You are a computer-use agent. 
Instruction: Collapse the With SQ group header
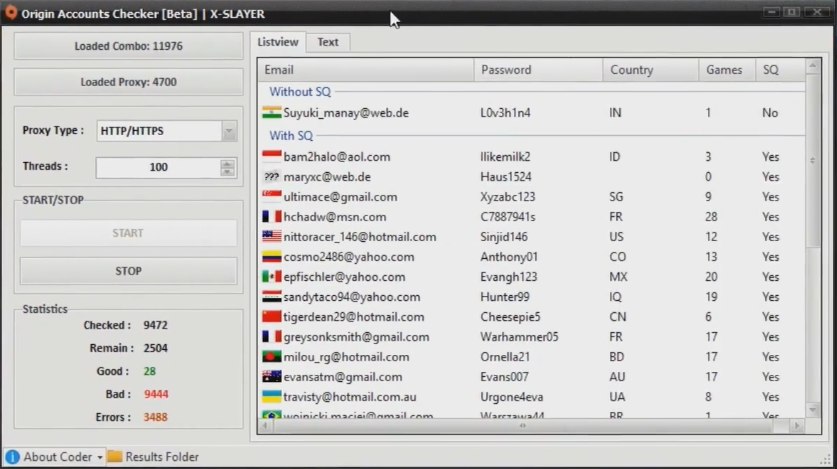click(x=291, y=136)
